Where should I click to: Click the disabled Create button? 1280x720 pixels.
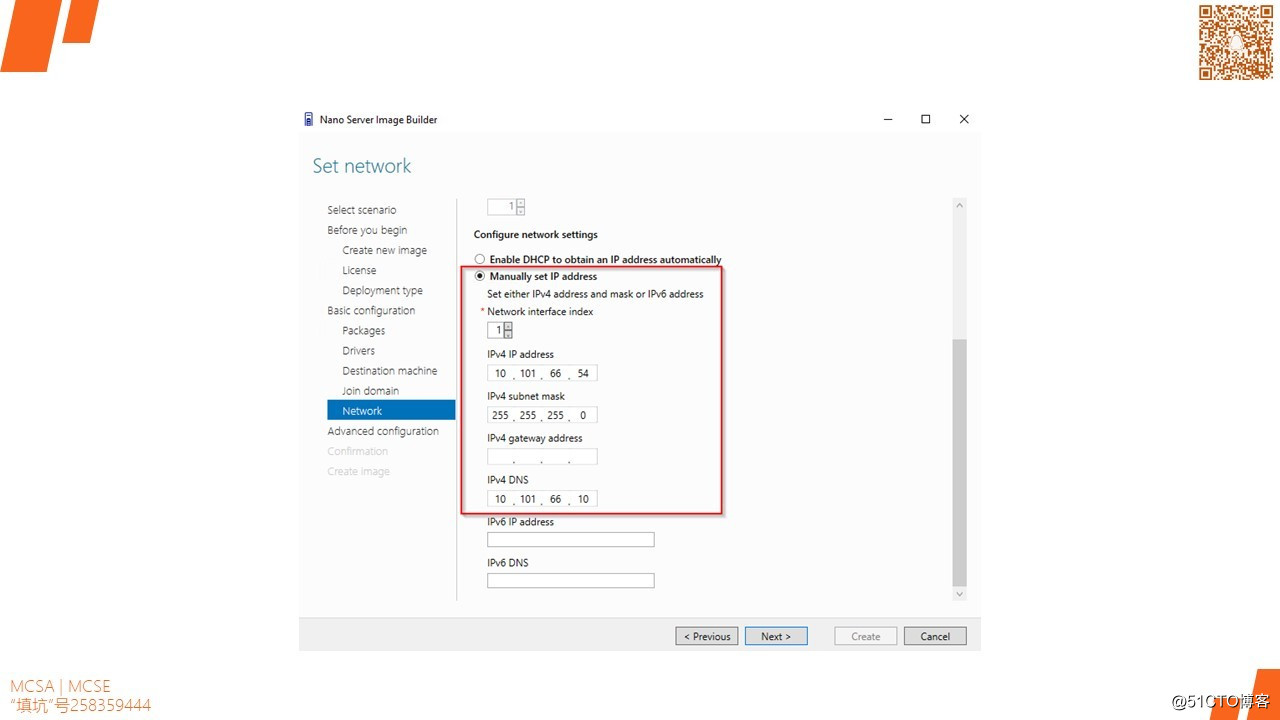[866, 636]
